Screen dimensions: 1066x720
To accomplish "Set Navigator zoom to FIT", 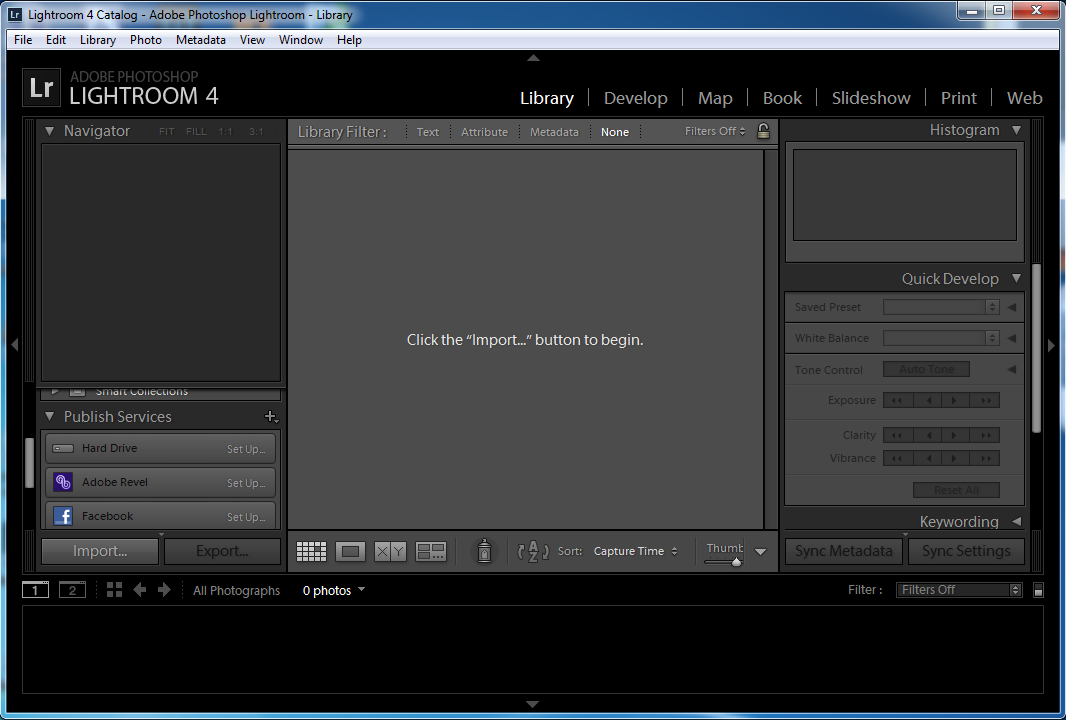I will pyautogui.click(x=167, y=132).
